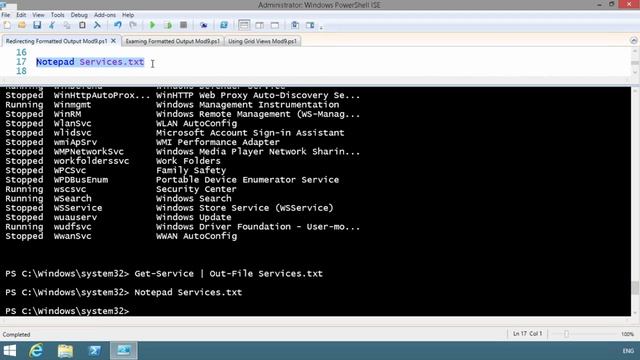
Task: Click the ENG language indicator in the taskbar
Action: click(628, 351)
